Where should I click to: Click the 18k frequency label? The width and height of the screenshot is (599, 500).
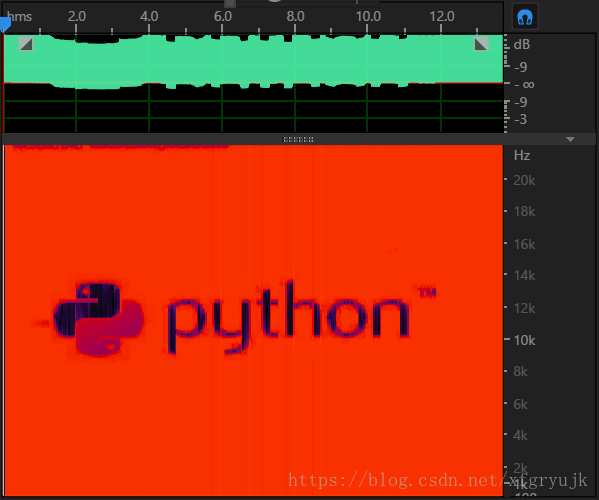(x=525, y=211)
